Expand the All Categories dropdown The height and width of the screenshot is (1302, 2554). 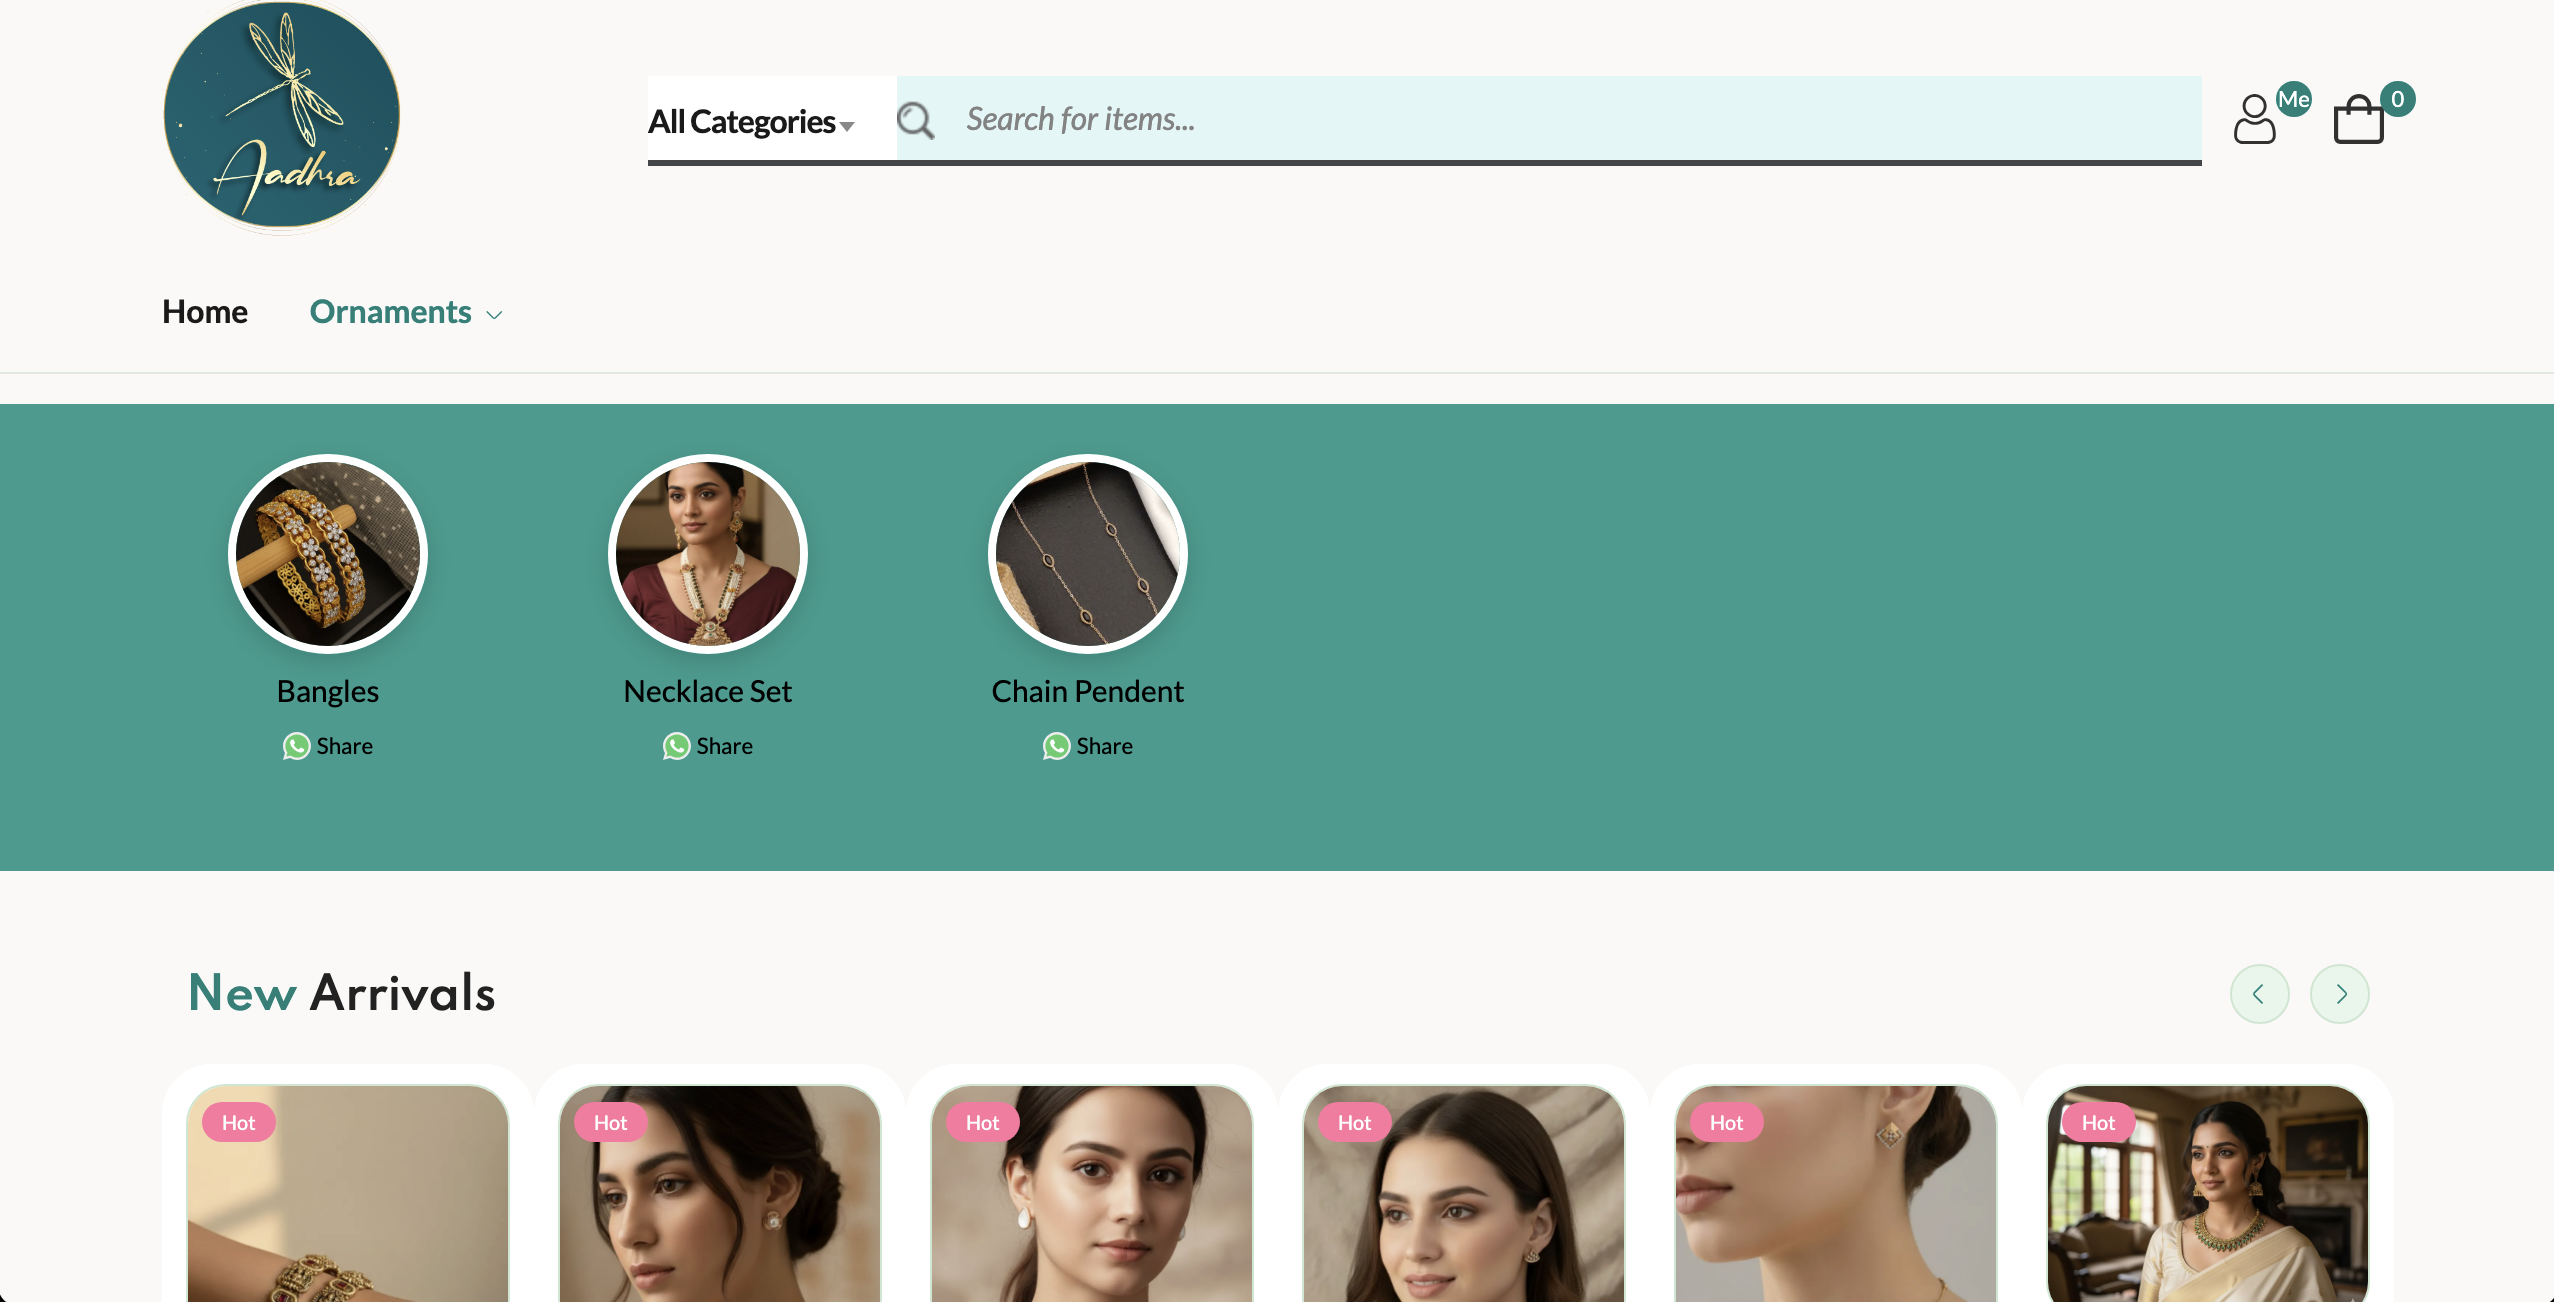(751, 122)
